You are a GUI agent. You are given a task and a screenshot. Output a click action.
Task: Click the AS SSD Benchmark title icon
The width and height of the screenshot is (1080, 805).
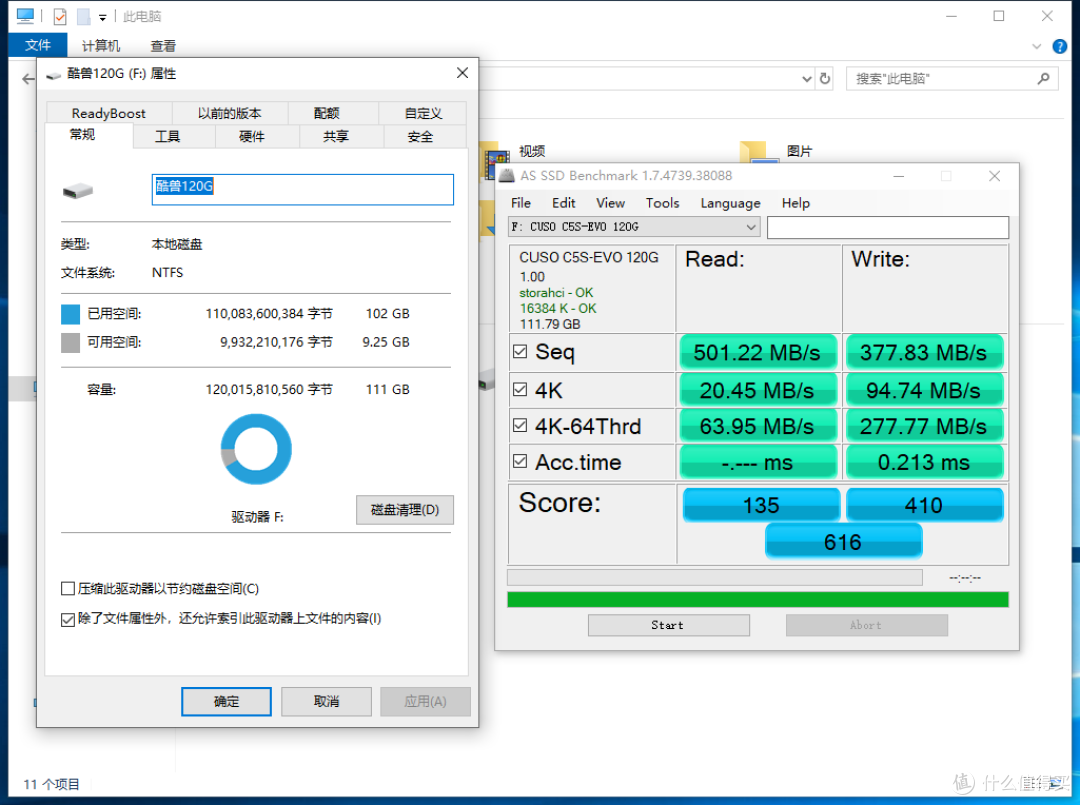pyautogui.click(x=507, y=176)
